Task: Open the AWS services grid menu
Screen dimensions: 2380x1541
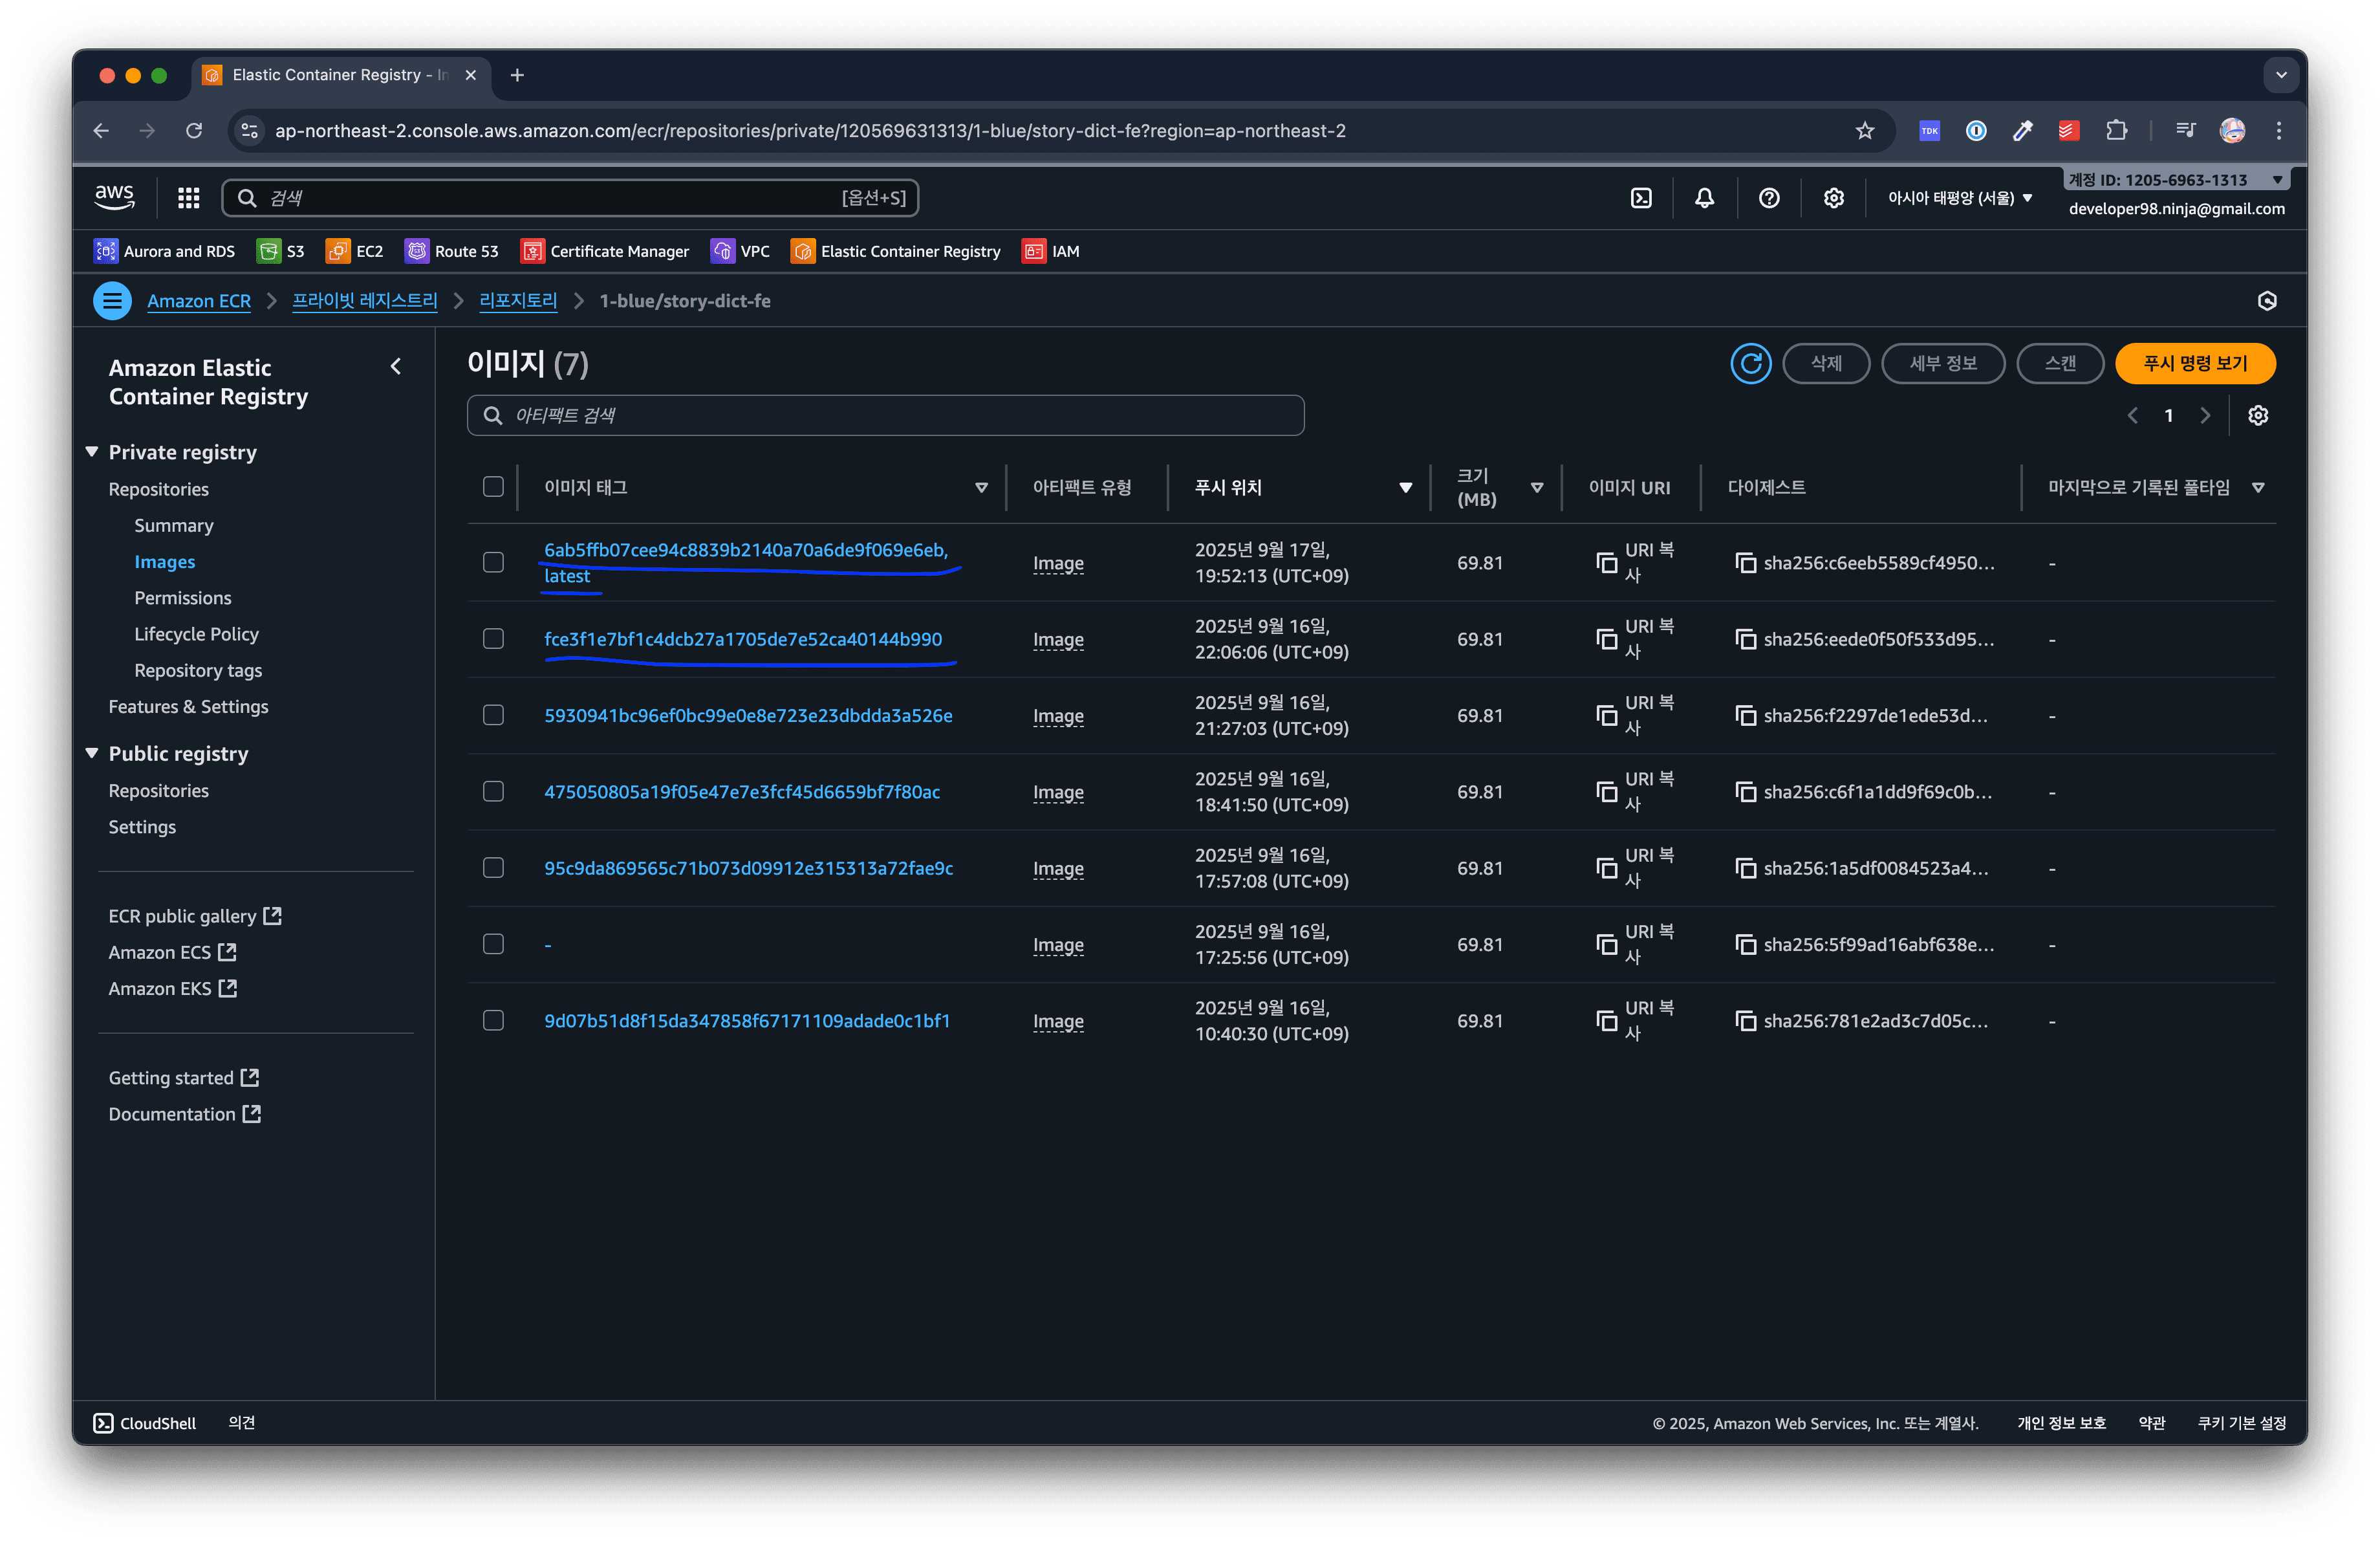Action: [x=188, y=198]
